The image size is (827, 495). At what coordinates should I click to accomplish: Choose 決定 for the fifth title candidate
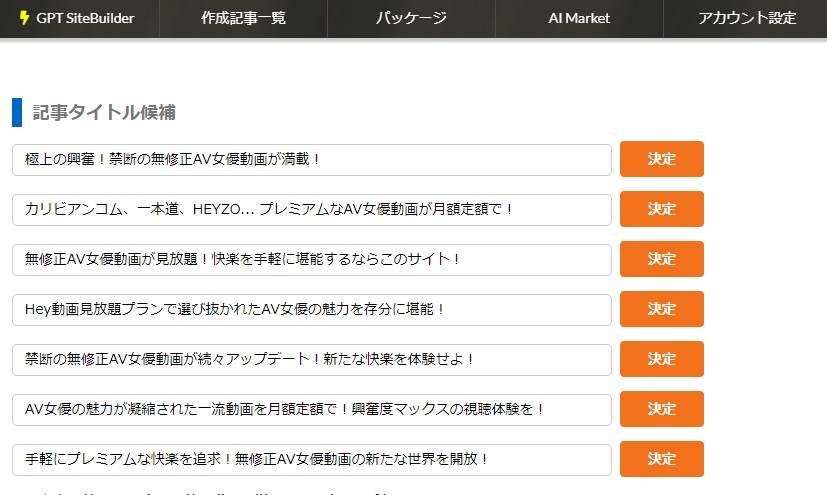click(661, 359)
